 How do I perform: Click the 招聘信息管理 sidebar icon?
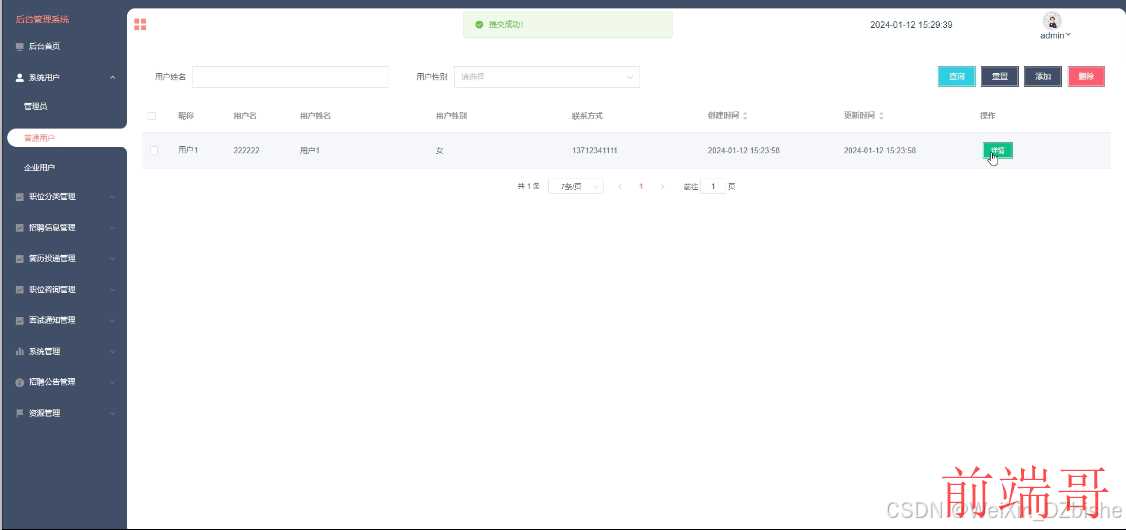(x=20, y=228)
